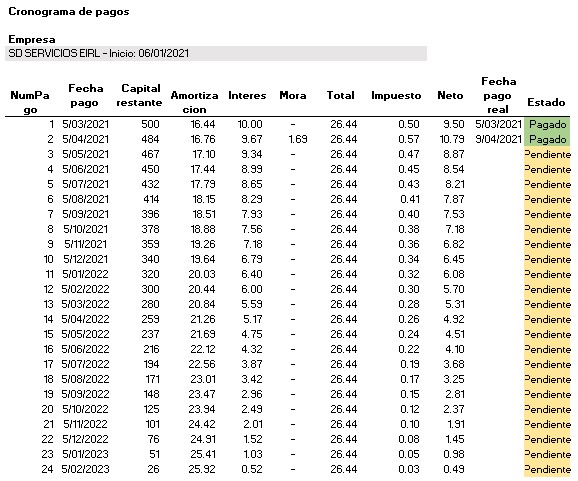Select the amortization value 25.92
578x481 pixels.
click(202, 469)
